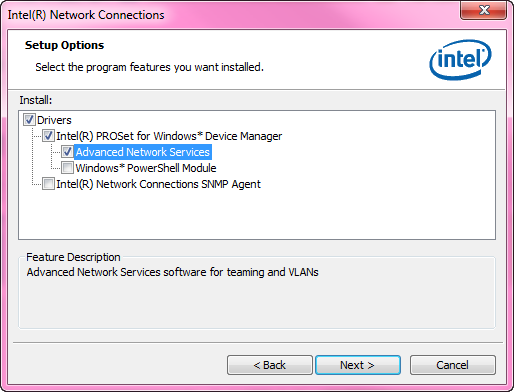
Task: Uncheck the Drivers checkbox
Action: tap(29, 119)
